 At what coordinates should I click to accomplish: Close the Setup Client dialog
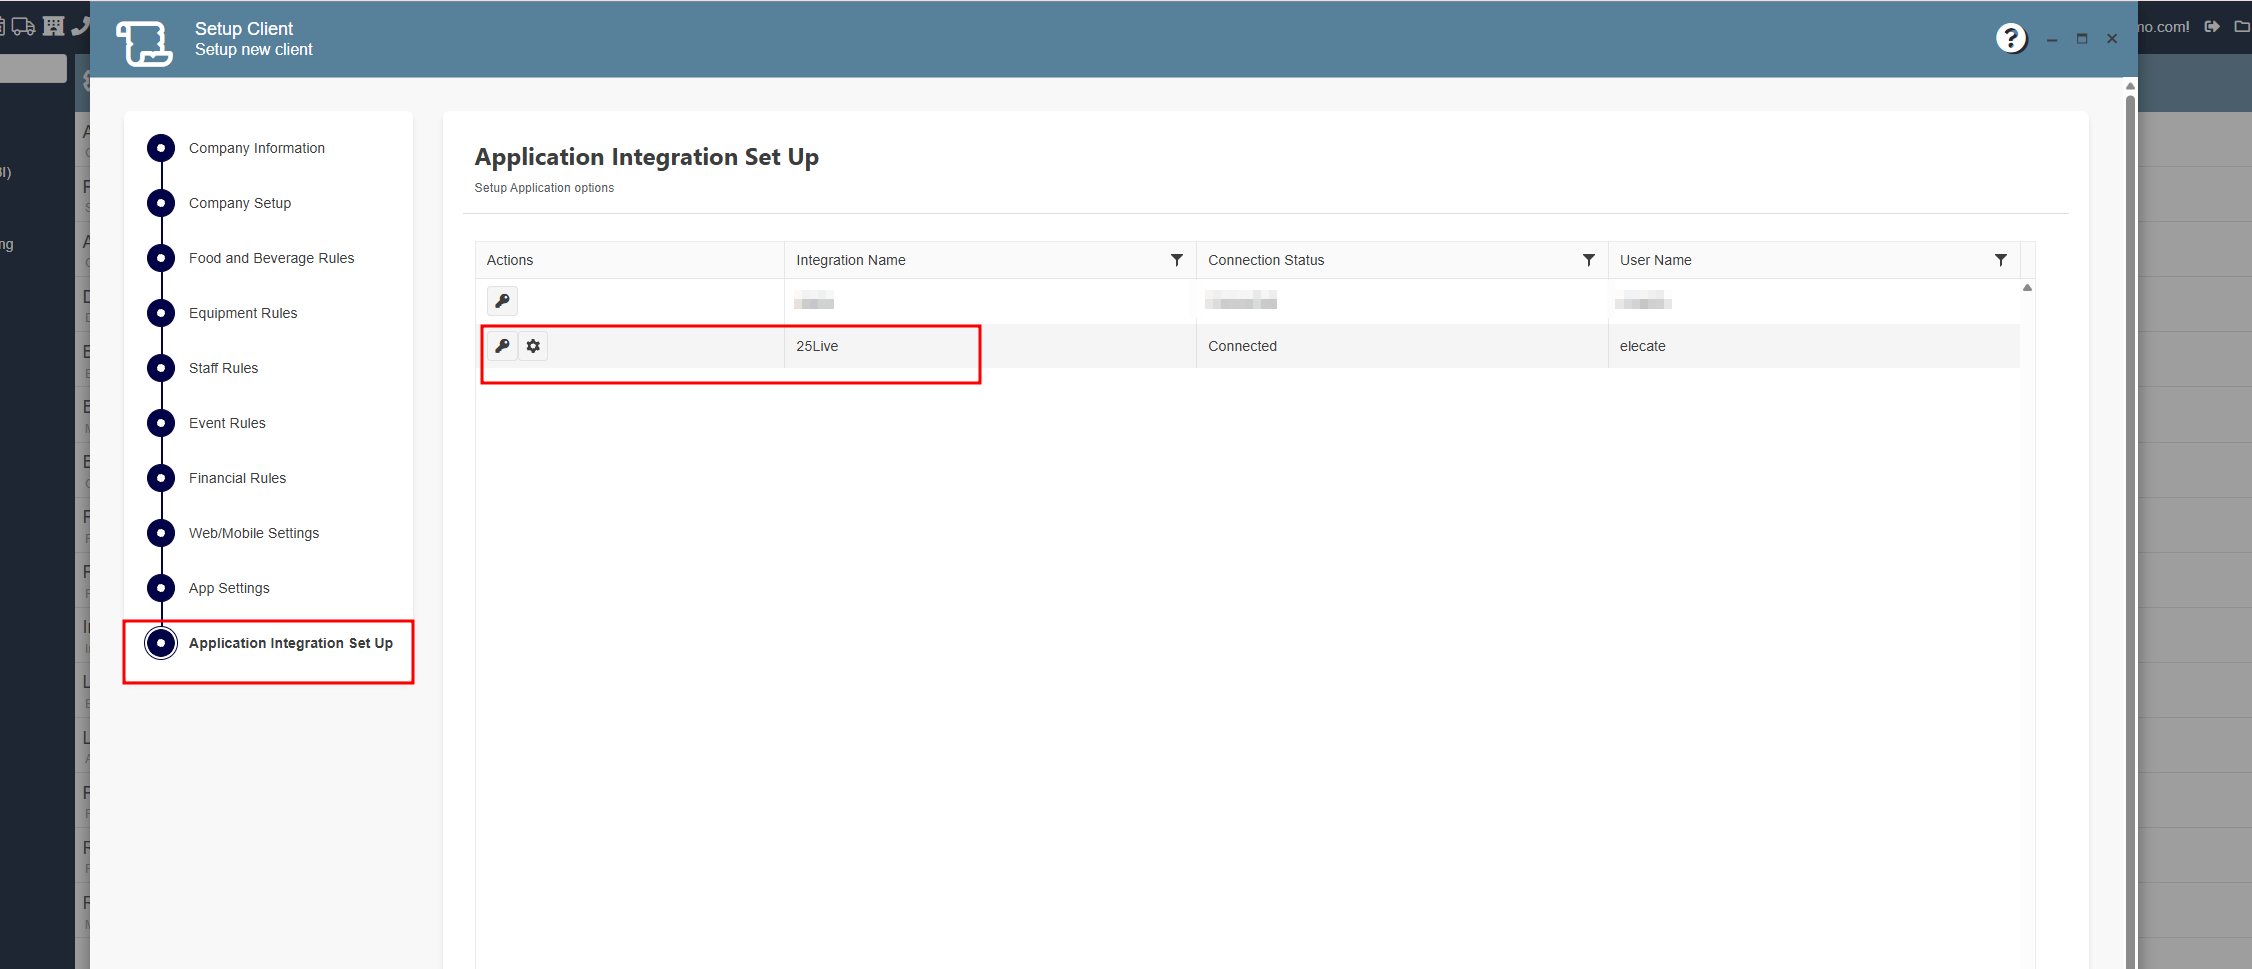[x=2112, y=39]
